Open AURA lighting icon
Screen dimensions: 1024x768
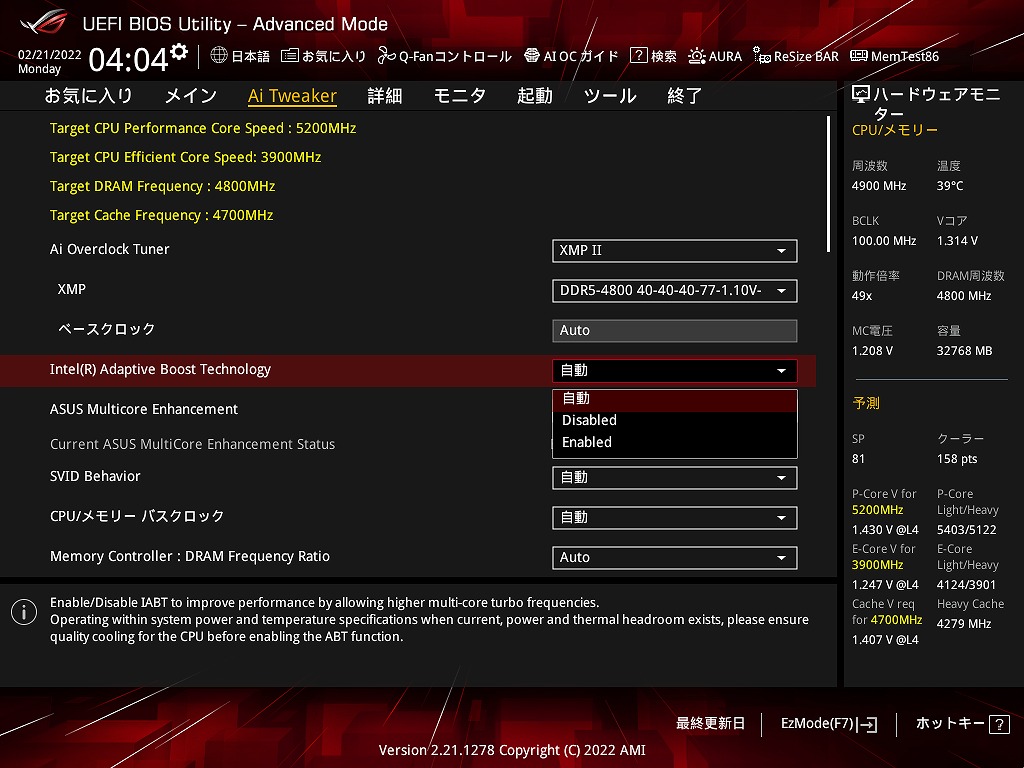(696, 56)
